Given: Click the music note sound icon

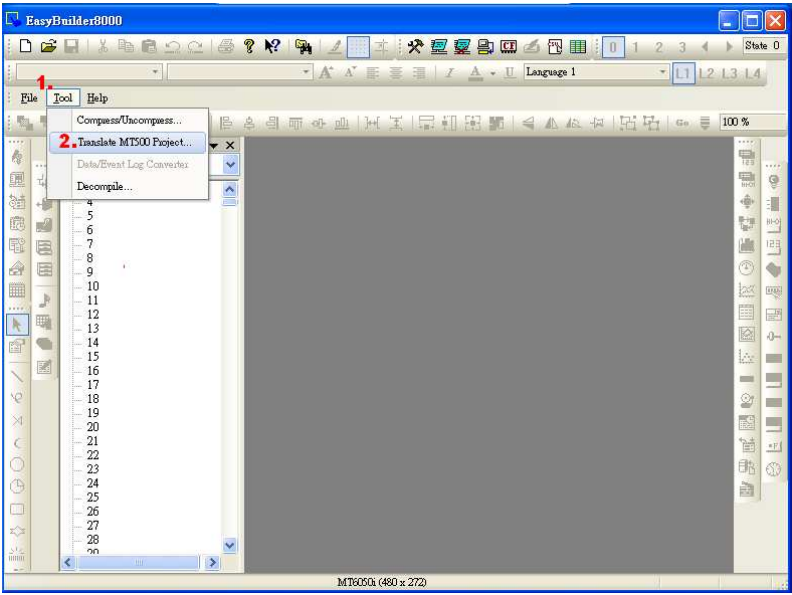Looking at the screenshot, I should pyautogui.click(x=44, y=300).
